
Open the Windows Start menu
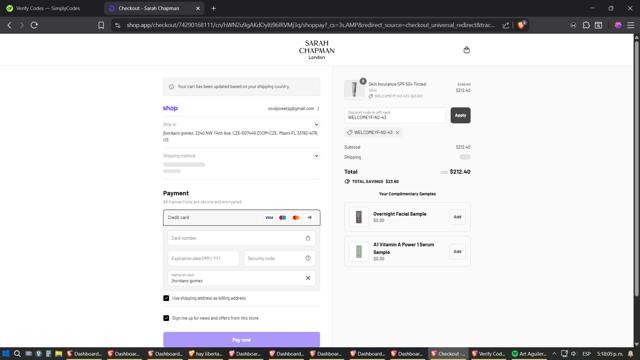pos(6,353)
